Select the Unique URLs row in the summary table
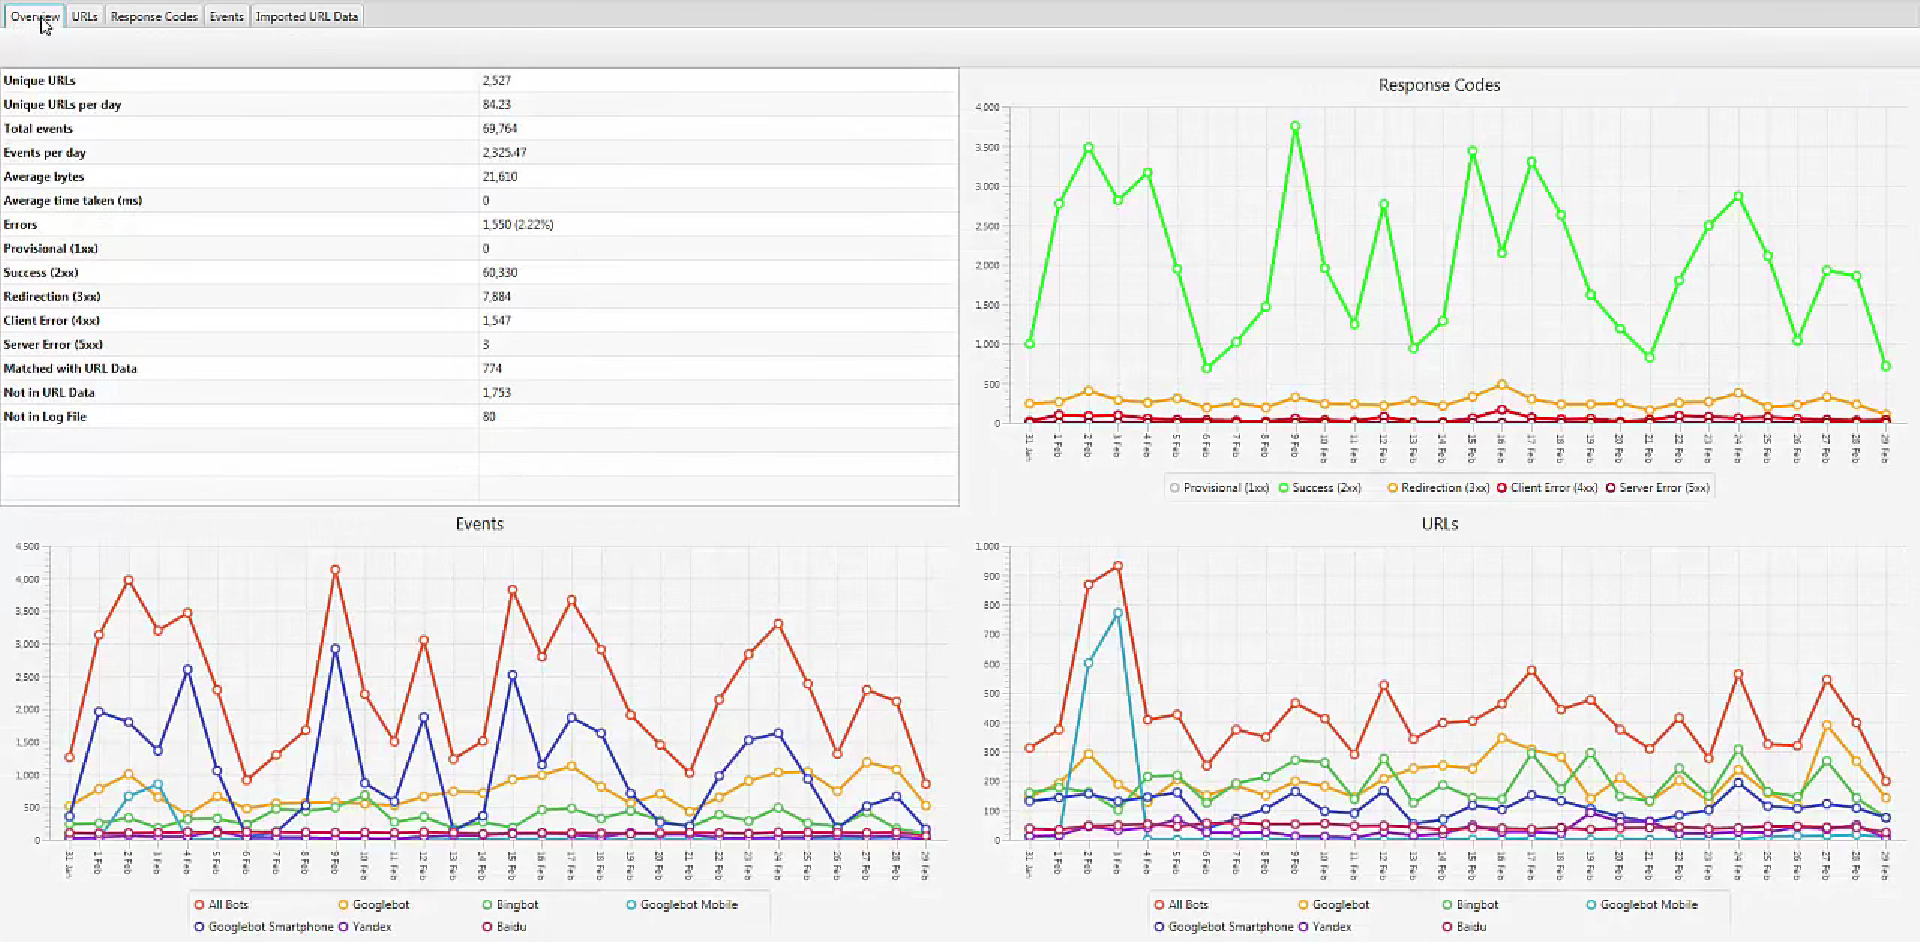Viewport: 1920px width, 942px height. pos(240,80)
